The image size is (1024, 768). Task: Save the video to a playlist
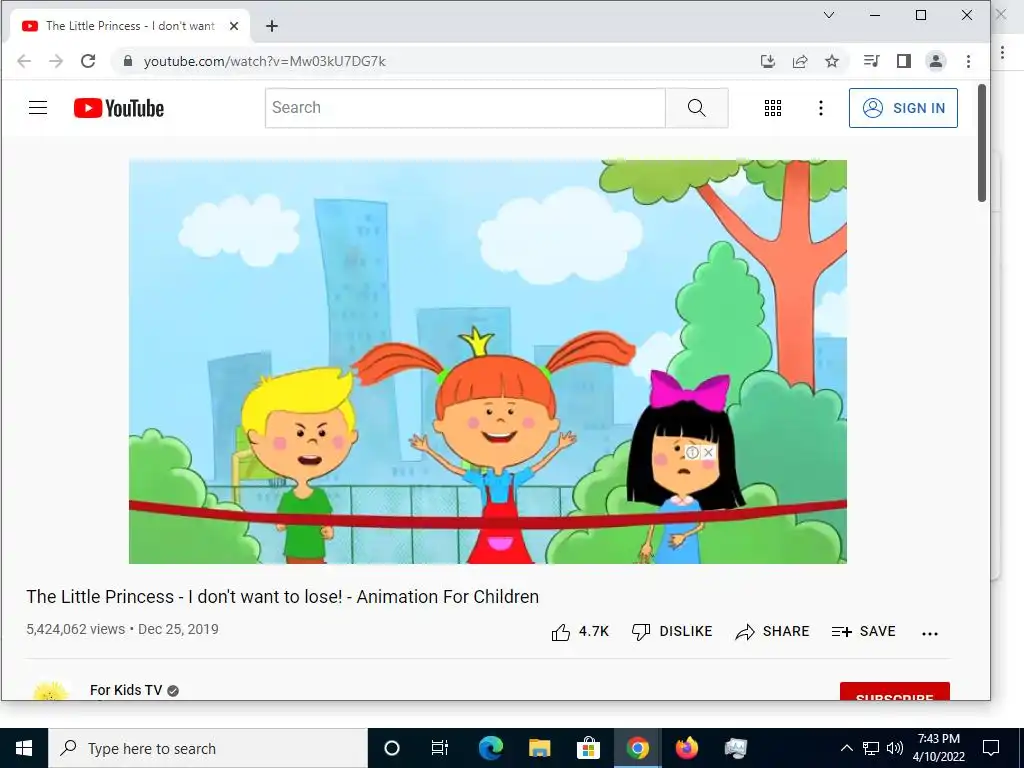tap(863, 632)
